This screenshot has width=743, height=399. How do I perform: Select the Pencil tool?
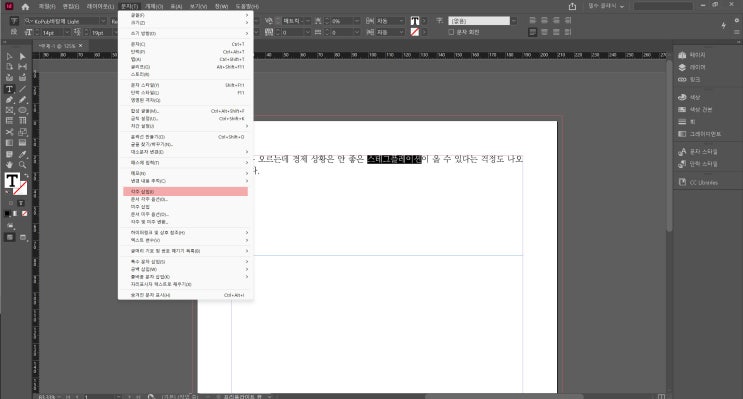click(x=22, y=100)
